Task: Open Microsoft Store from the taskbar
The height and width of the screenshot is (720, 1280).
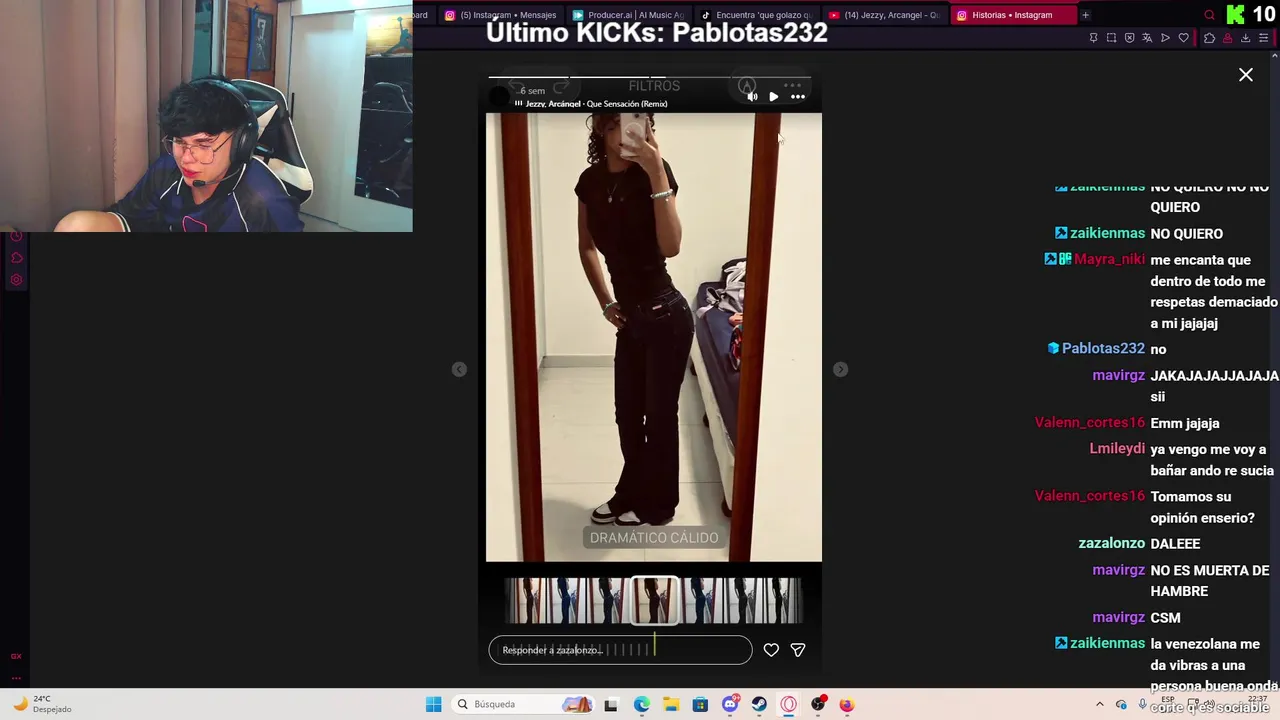Action: [x=700, y=704]
